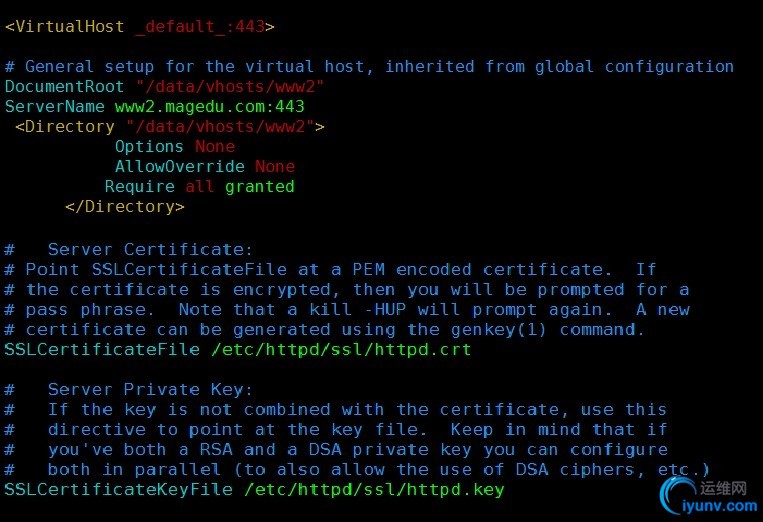Click the "Server Certificate:" comment heading
Screen dimensions: 763x522
point(150,249)
